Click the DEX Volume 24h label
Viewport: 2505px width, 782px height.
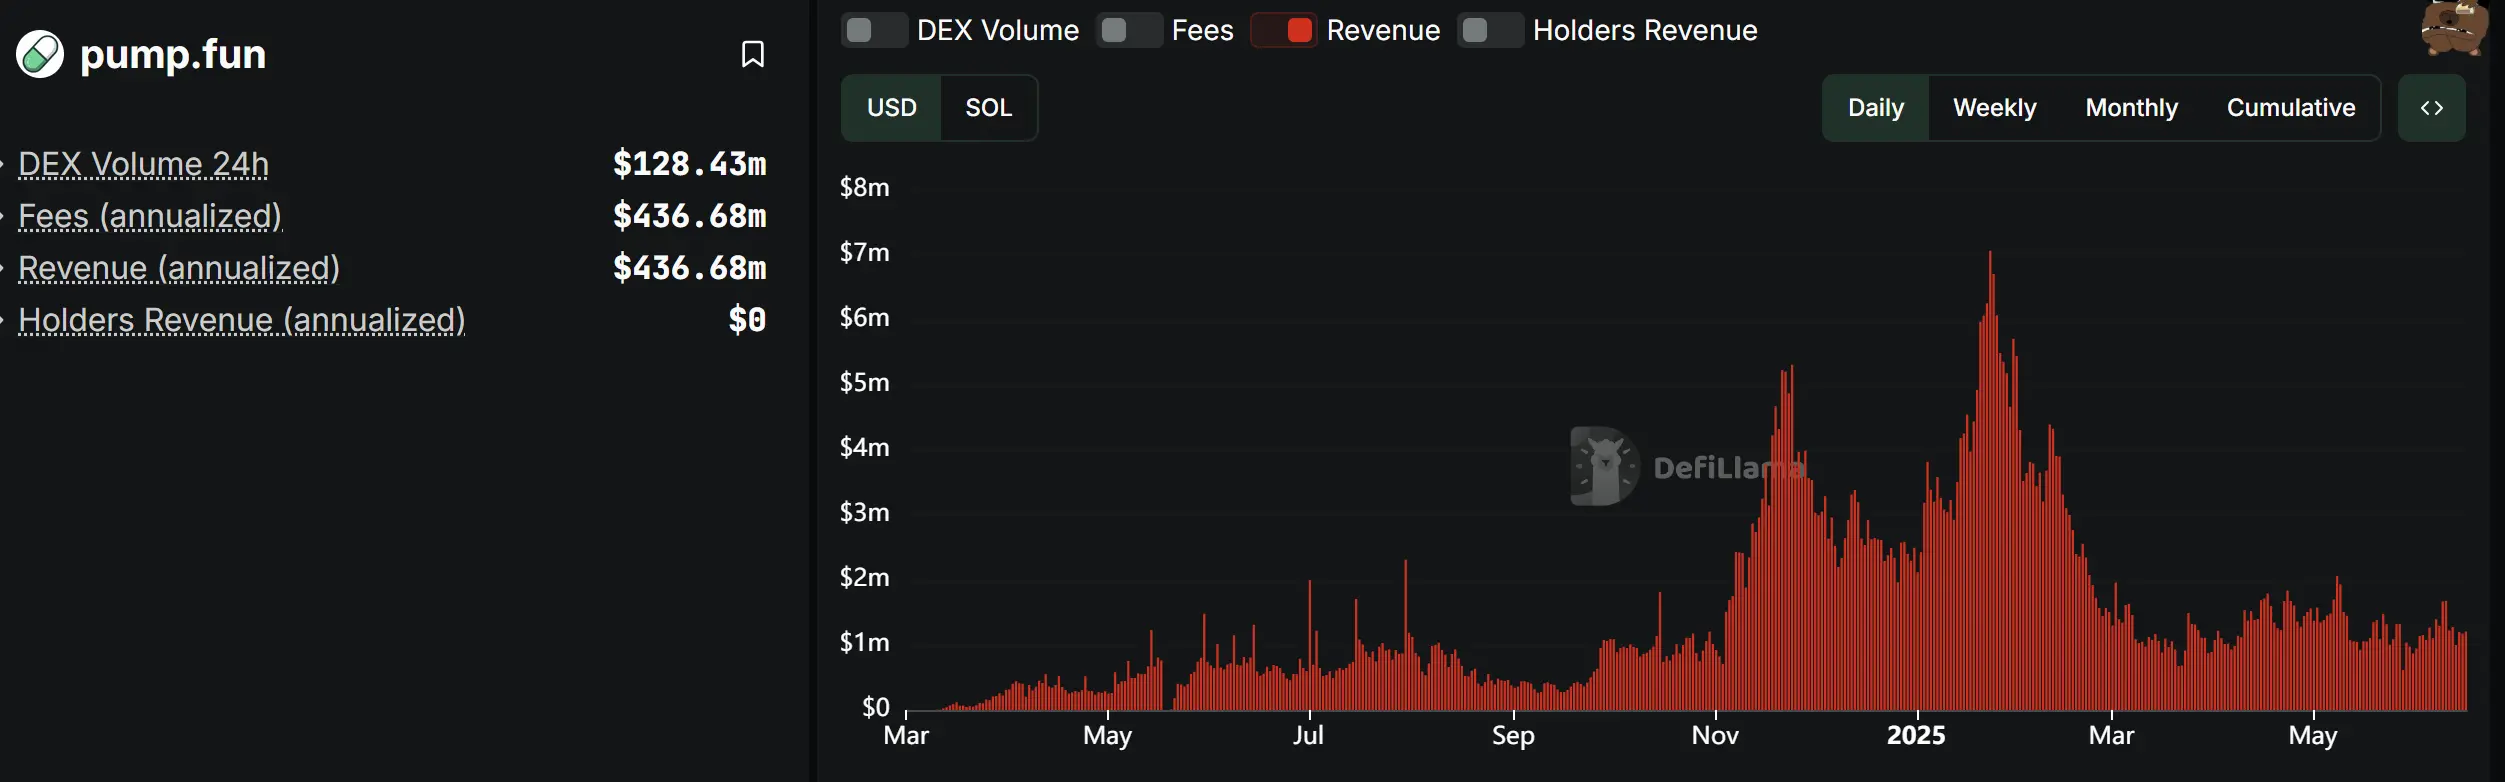[143, 164]
